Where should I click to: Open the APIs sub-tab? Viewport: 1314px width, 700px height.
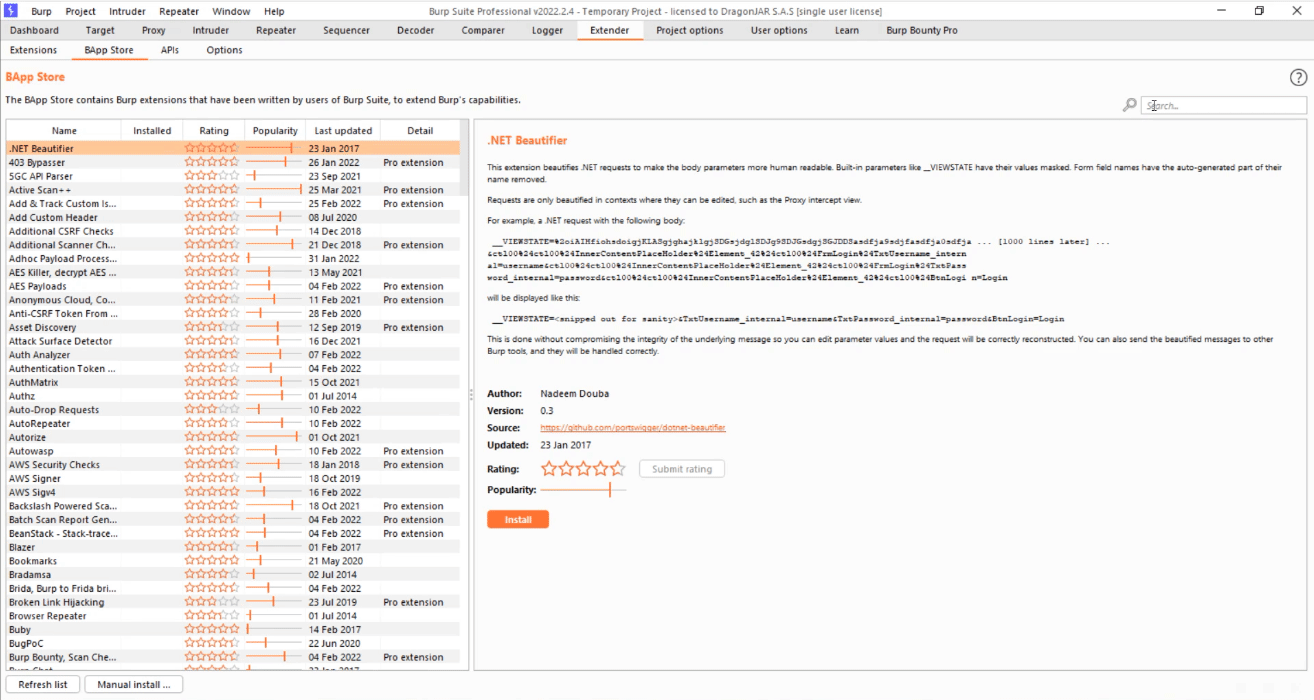[170, 50]
